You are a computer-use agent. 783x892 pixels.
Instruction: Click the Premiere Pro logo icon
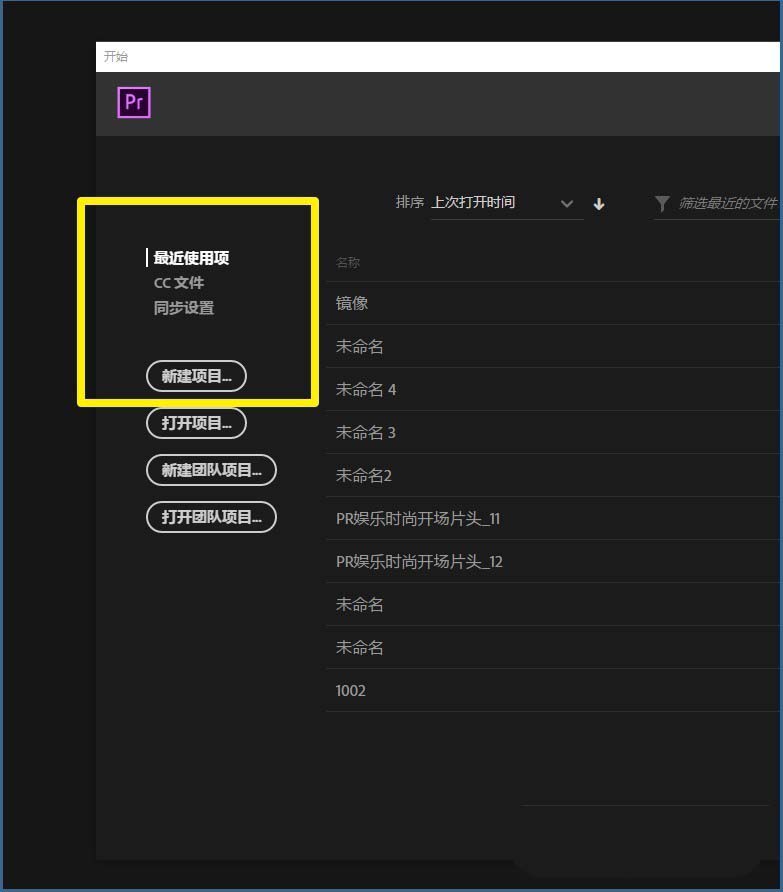134,102
